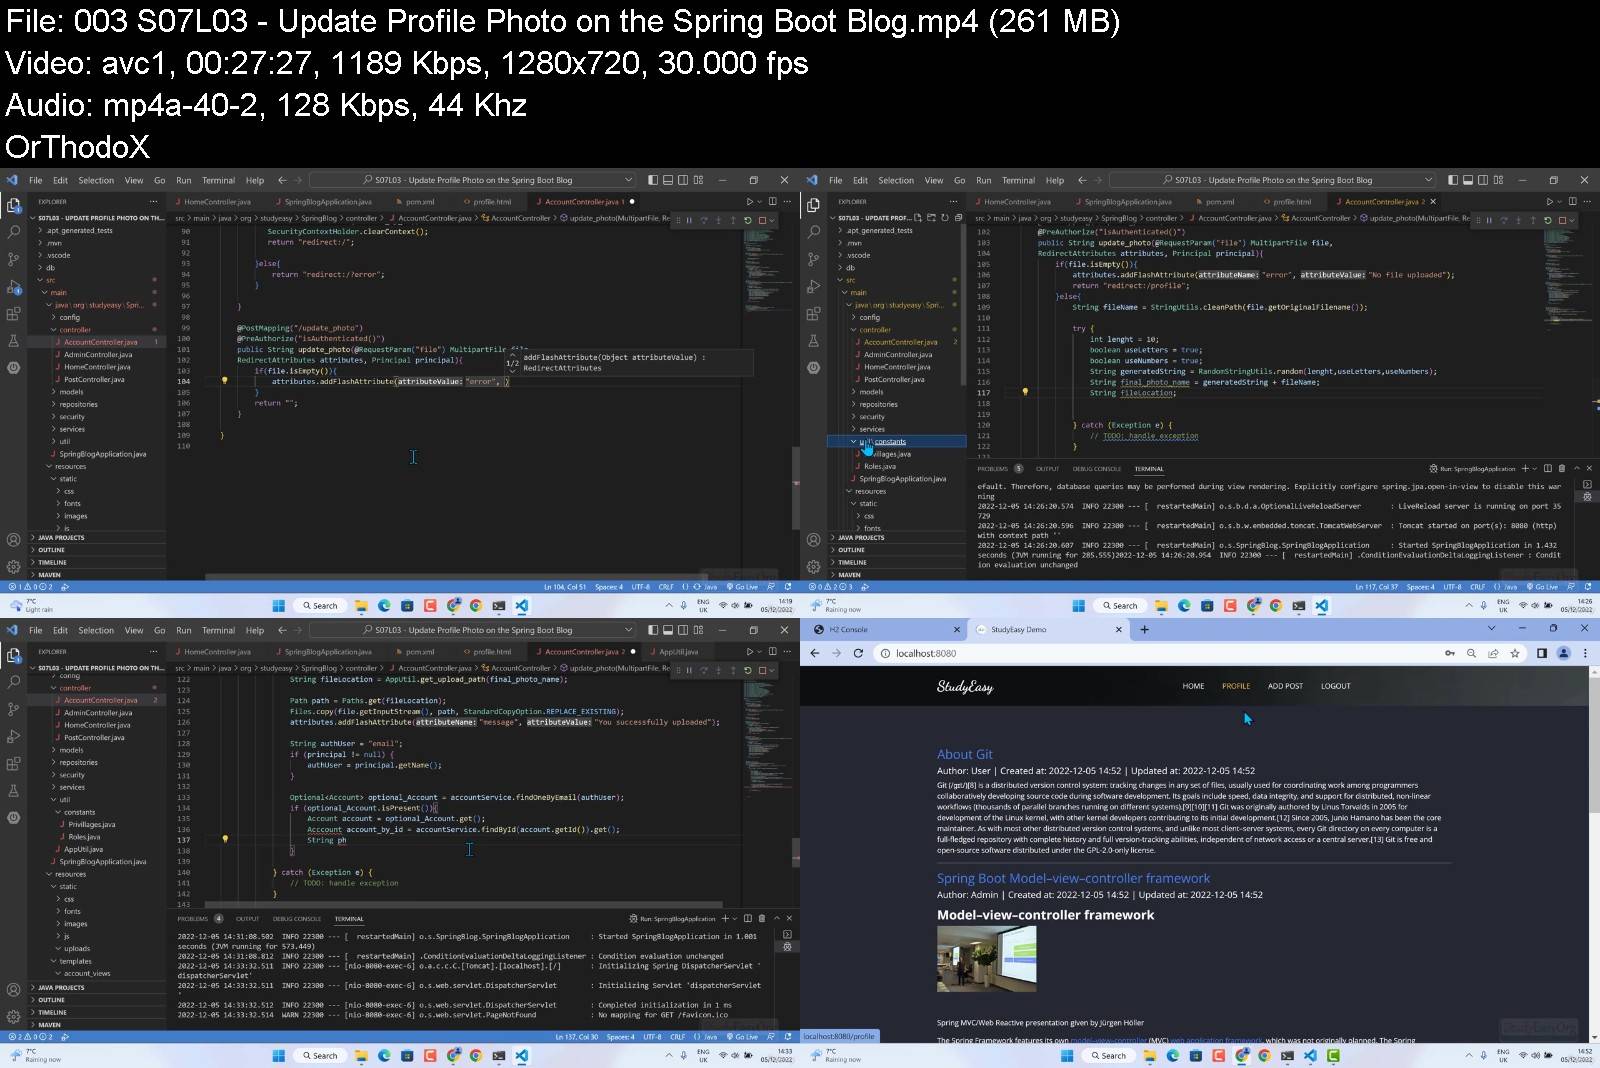This screenshot has width=1600, height=1068.
Task: Split editor right in bottom-left VS Code window
Action: [x=775, y=652]
